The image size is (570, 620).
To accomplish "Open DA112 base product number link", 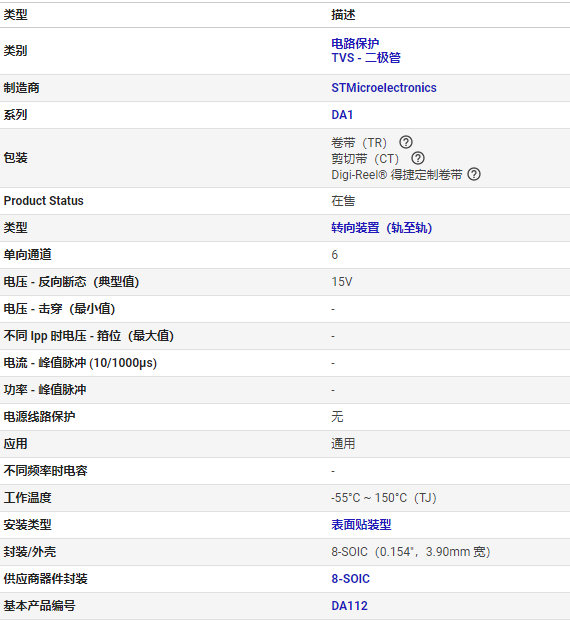I will [x=349, y=606].
